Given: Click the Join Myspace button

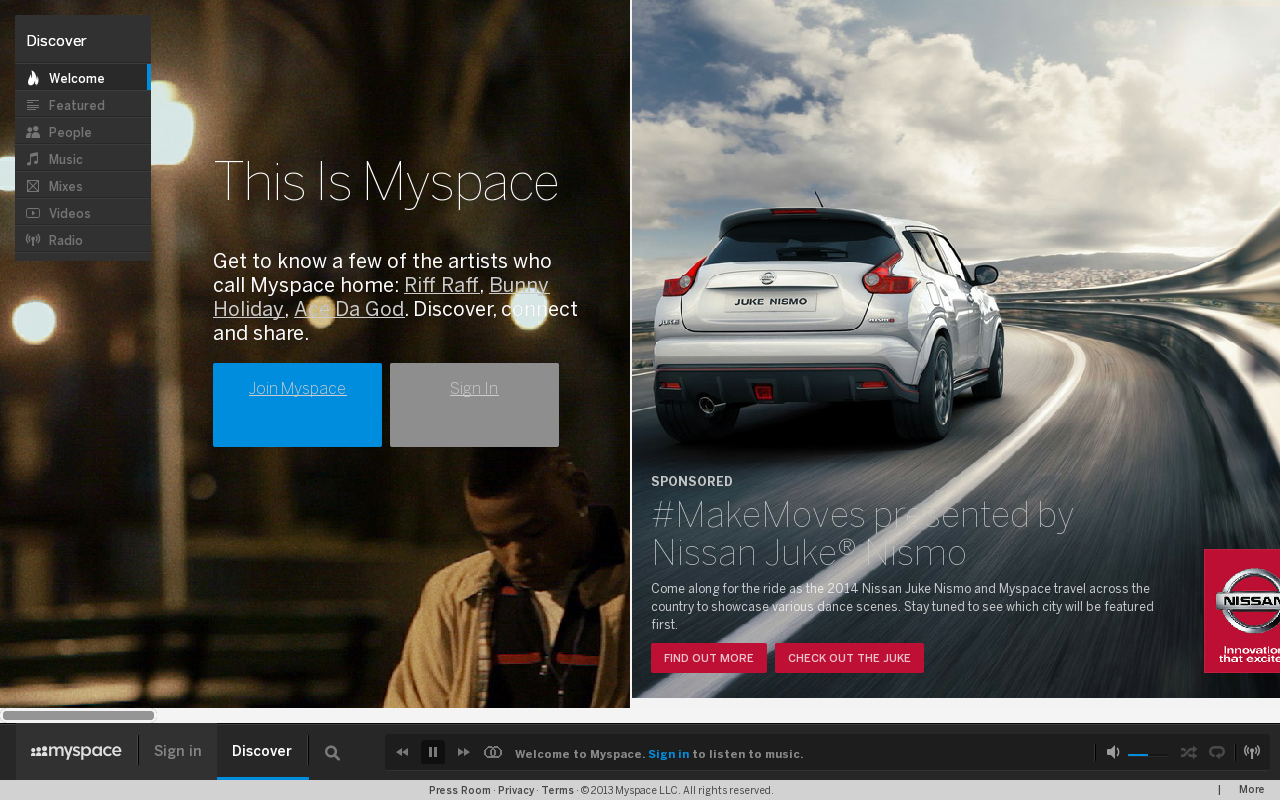Looking at the screenshot, I should [x=297, y=405].
